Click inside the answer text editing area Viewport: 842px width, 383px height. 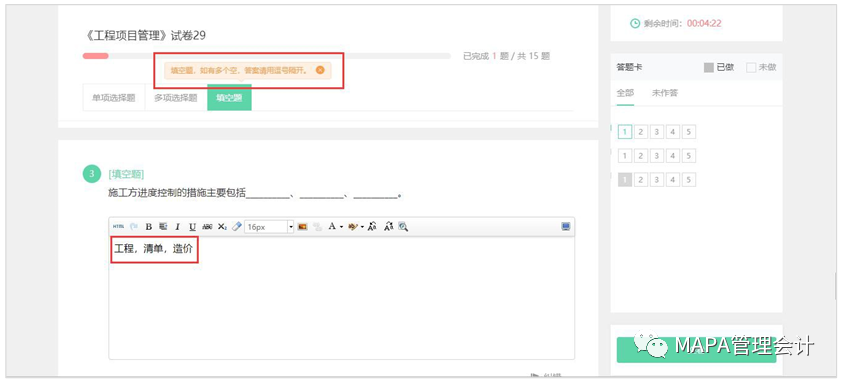tap(342, 298)
